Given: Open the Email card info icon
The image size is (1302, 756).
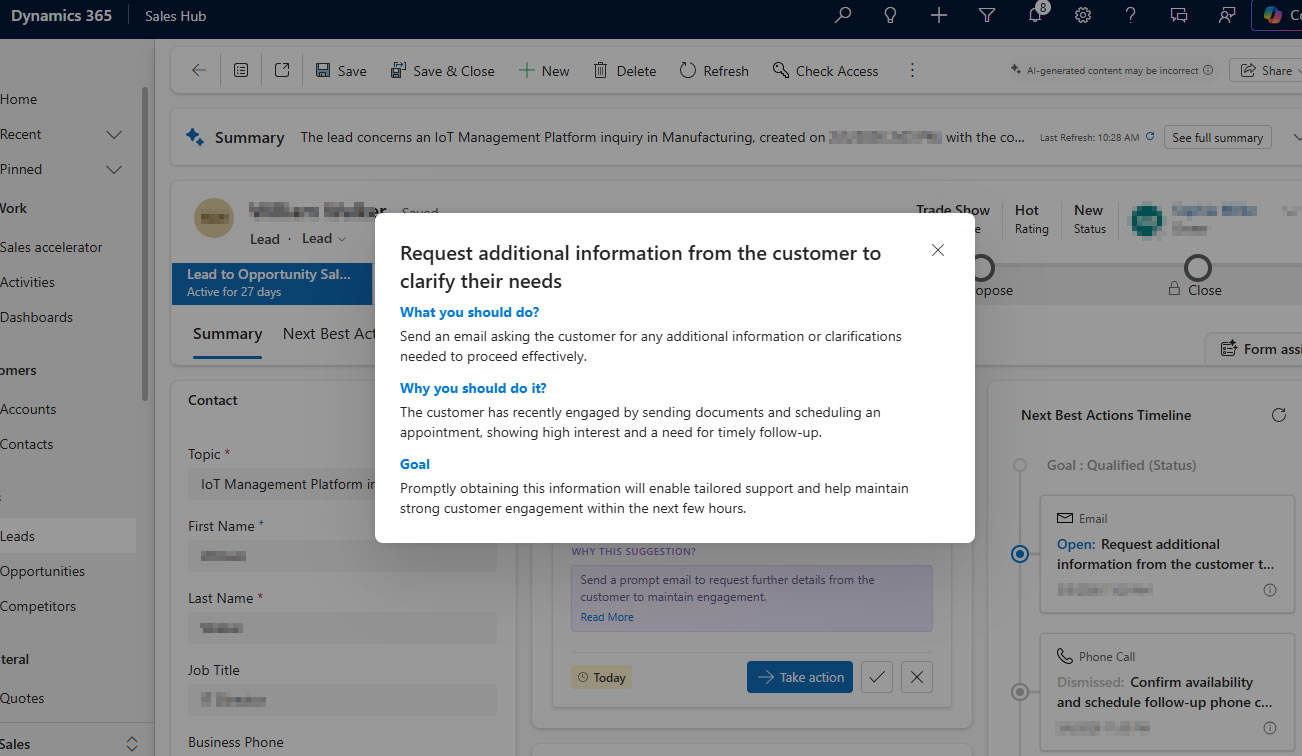Looking at the screenshot, I should click(1270, 590).
